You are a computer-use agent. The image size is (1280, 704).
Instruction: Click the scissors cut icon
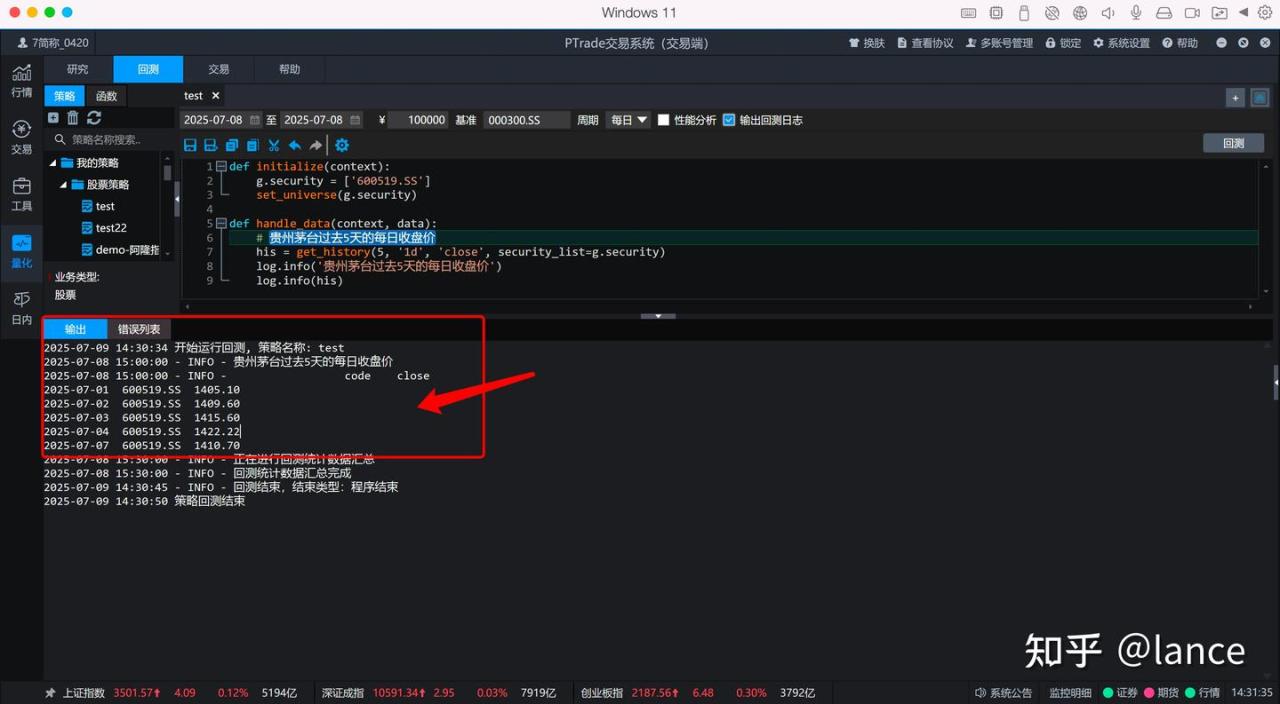pyautogui.click(x=274, y=145)
